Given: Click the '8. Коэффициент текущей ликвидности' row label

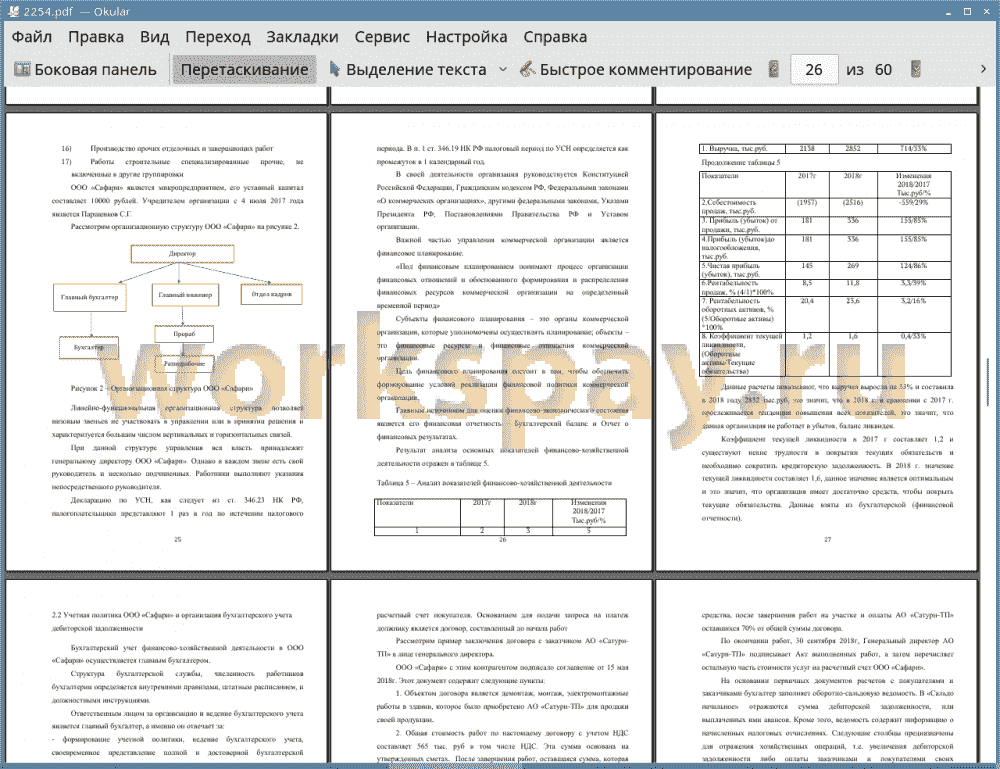Looking at the screenshot, I should click(742, 354).
